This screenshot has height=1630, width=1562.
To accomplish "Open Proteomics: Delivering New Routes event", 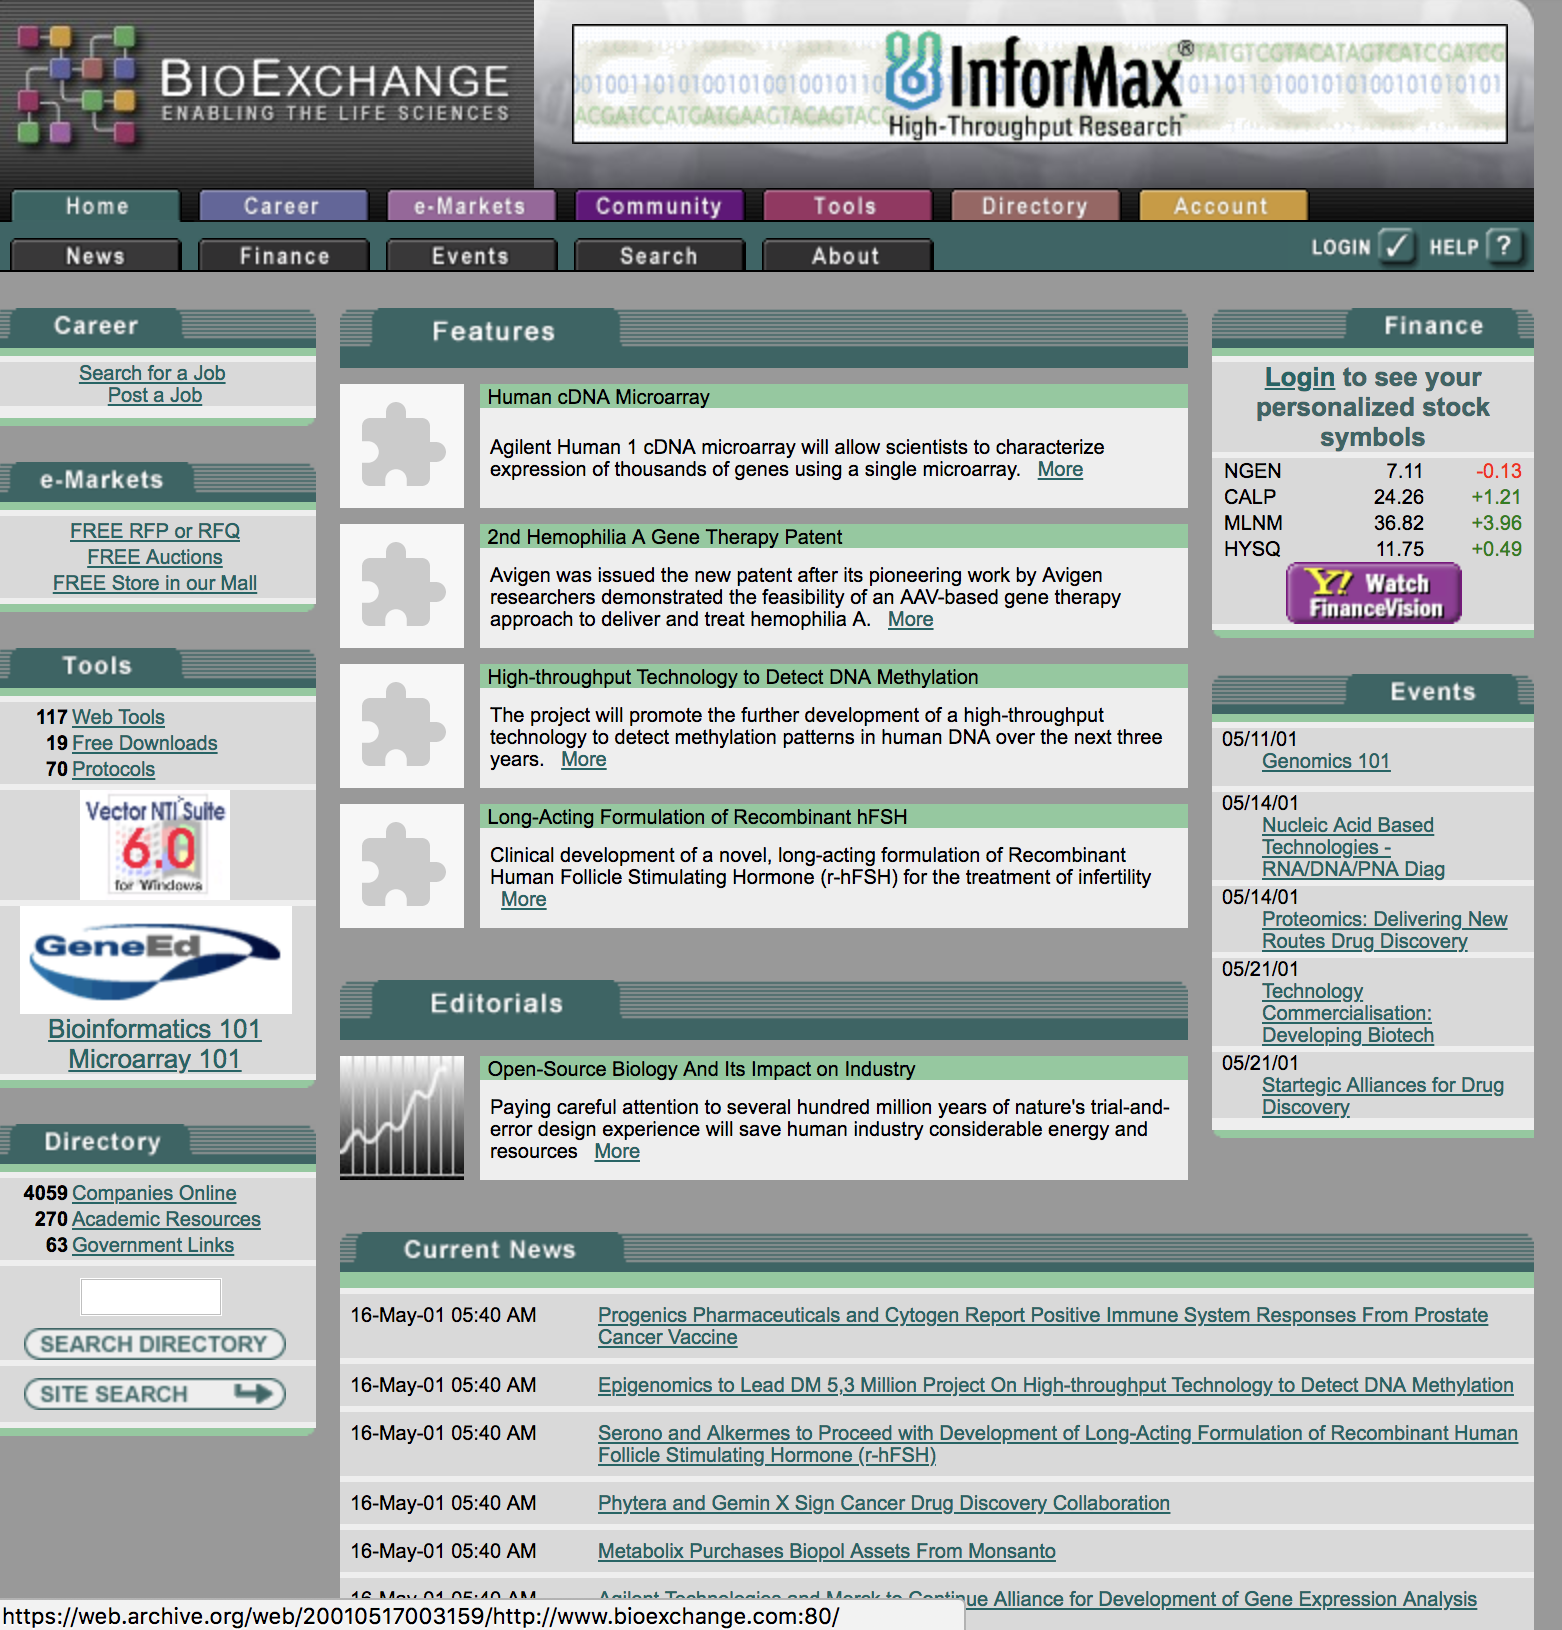I will coord(1384,930).
